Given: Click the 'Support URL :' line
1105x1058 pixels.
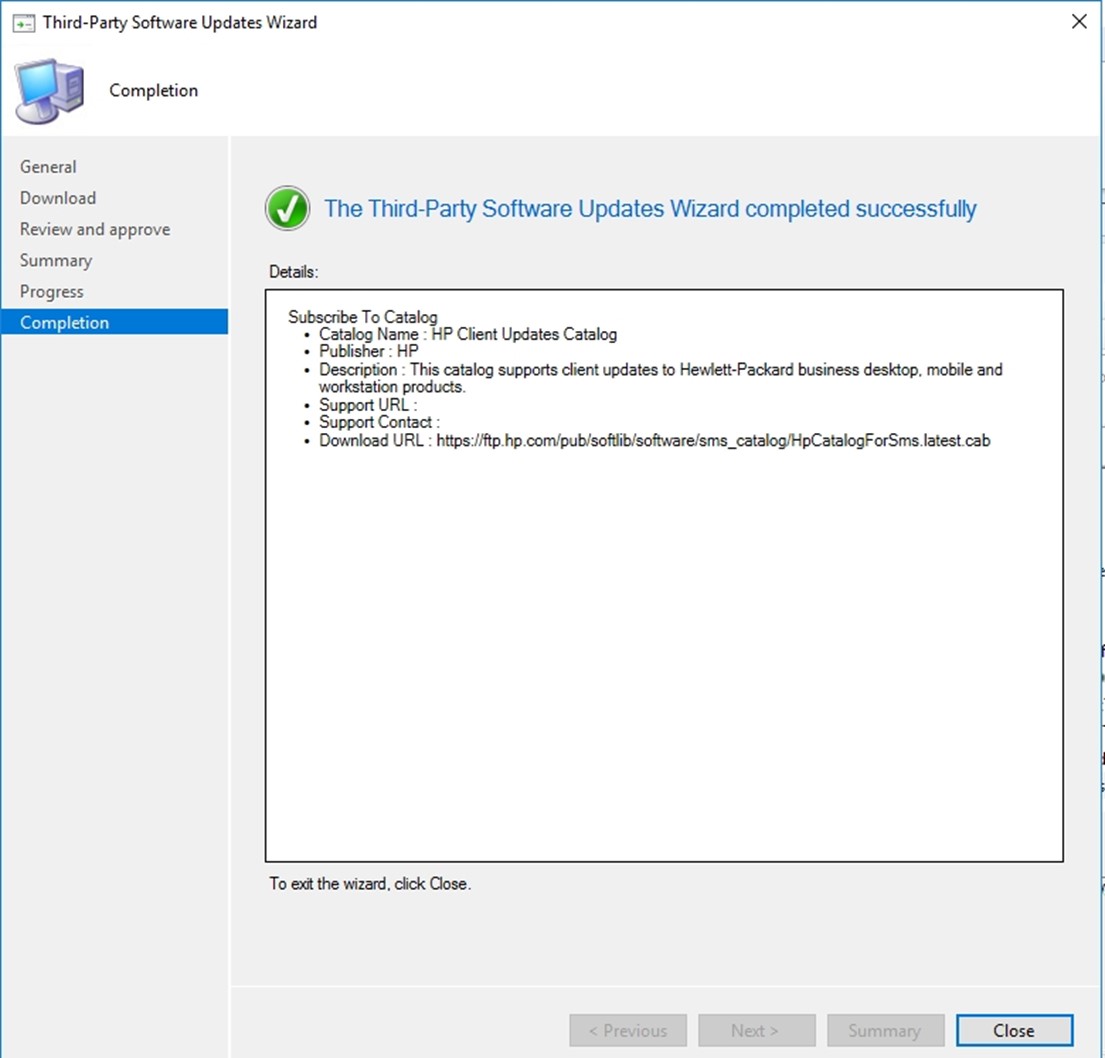Looking at the screenshot, I should [368, 405].
